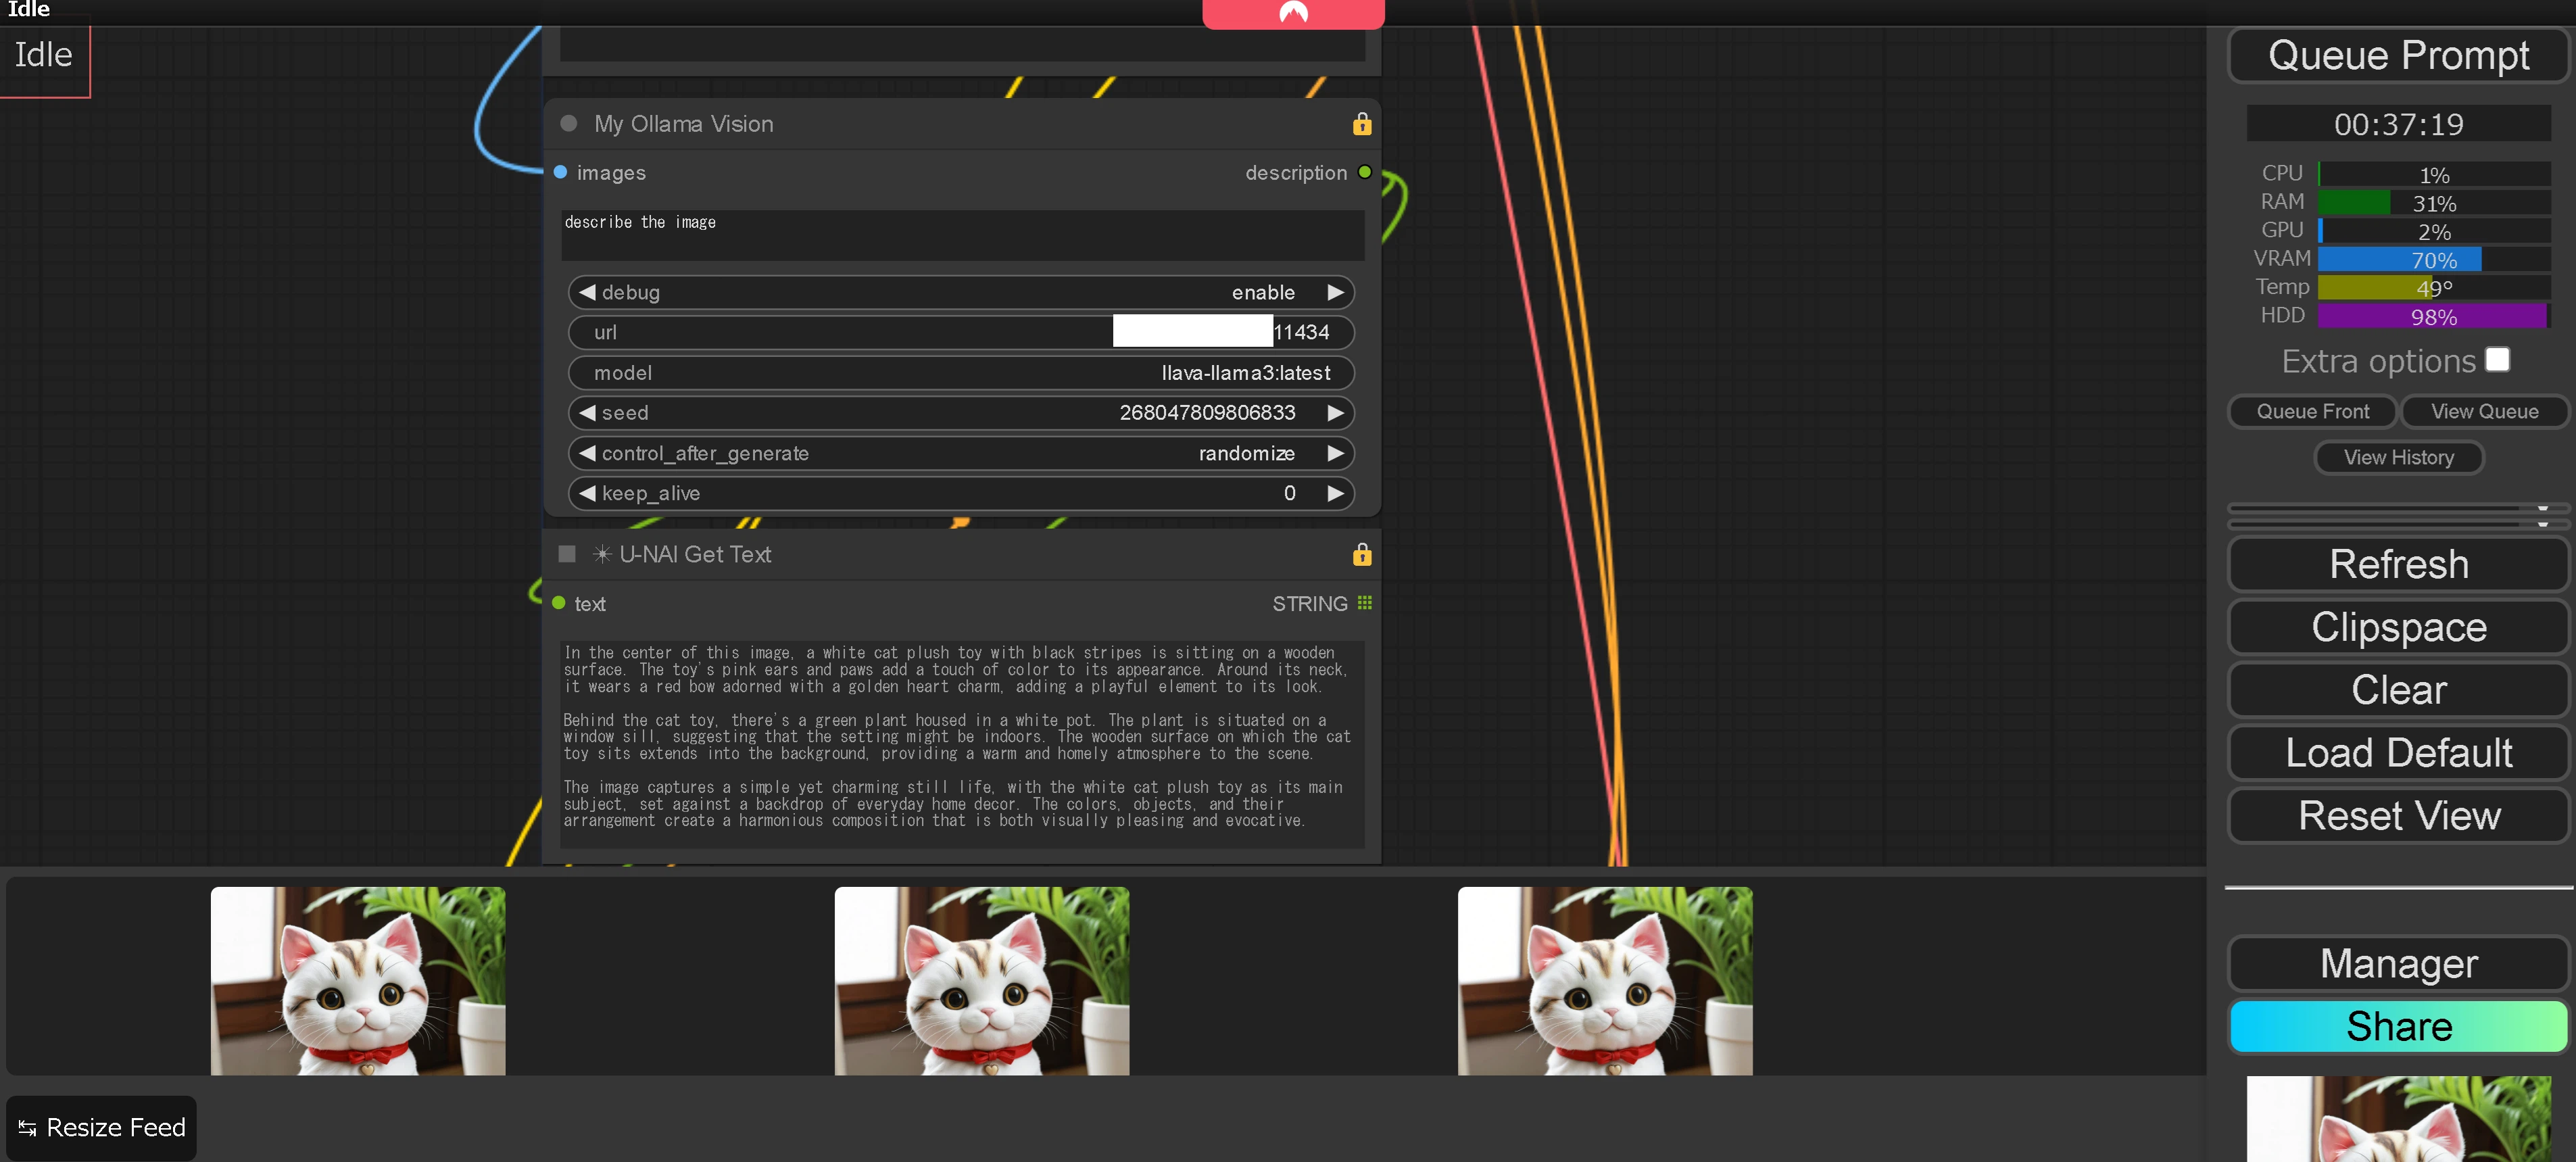
Task: Collapse My Ollama Vision node via its dot
Action: point(569,124)
